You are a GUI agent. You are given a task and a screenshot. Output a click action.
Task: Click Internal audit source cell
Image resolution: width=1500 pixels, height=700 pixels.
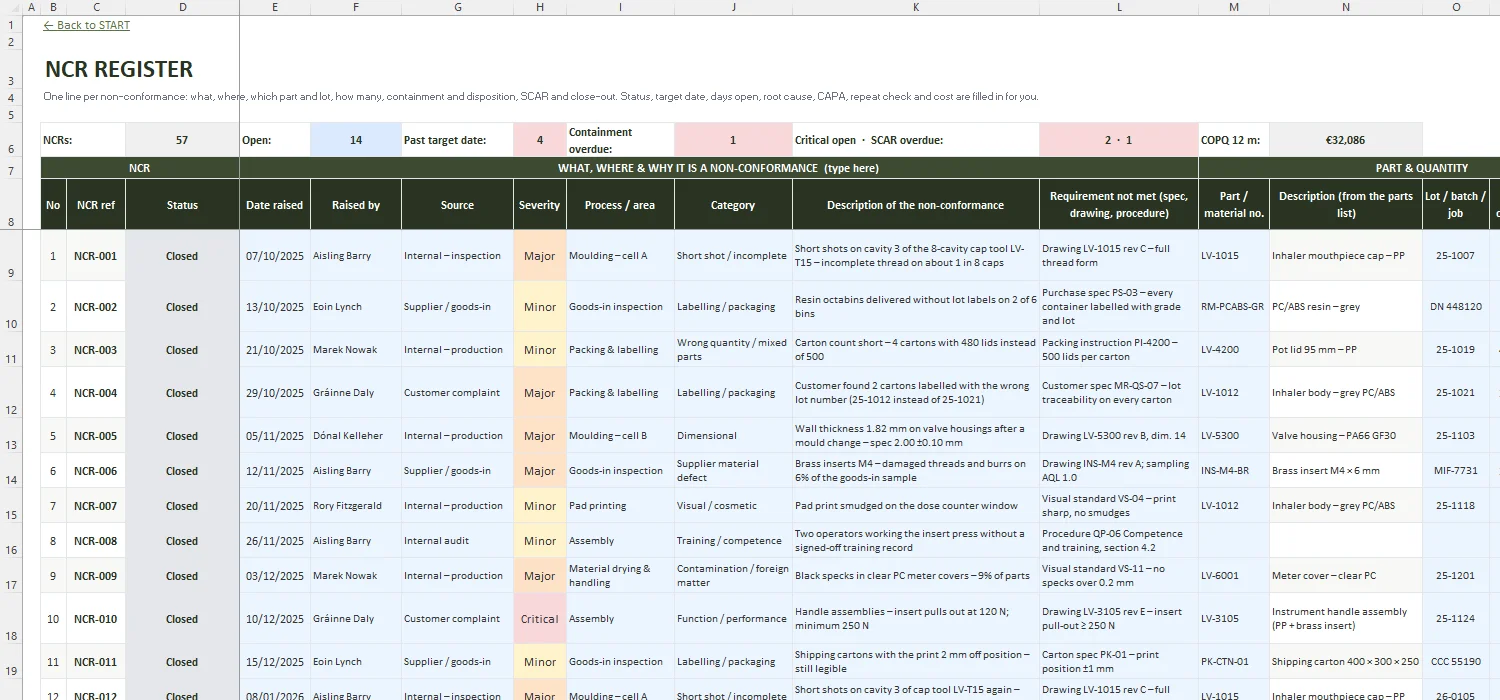457,541
